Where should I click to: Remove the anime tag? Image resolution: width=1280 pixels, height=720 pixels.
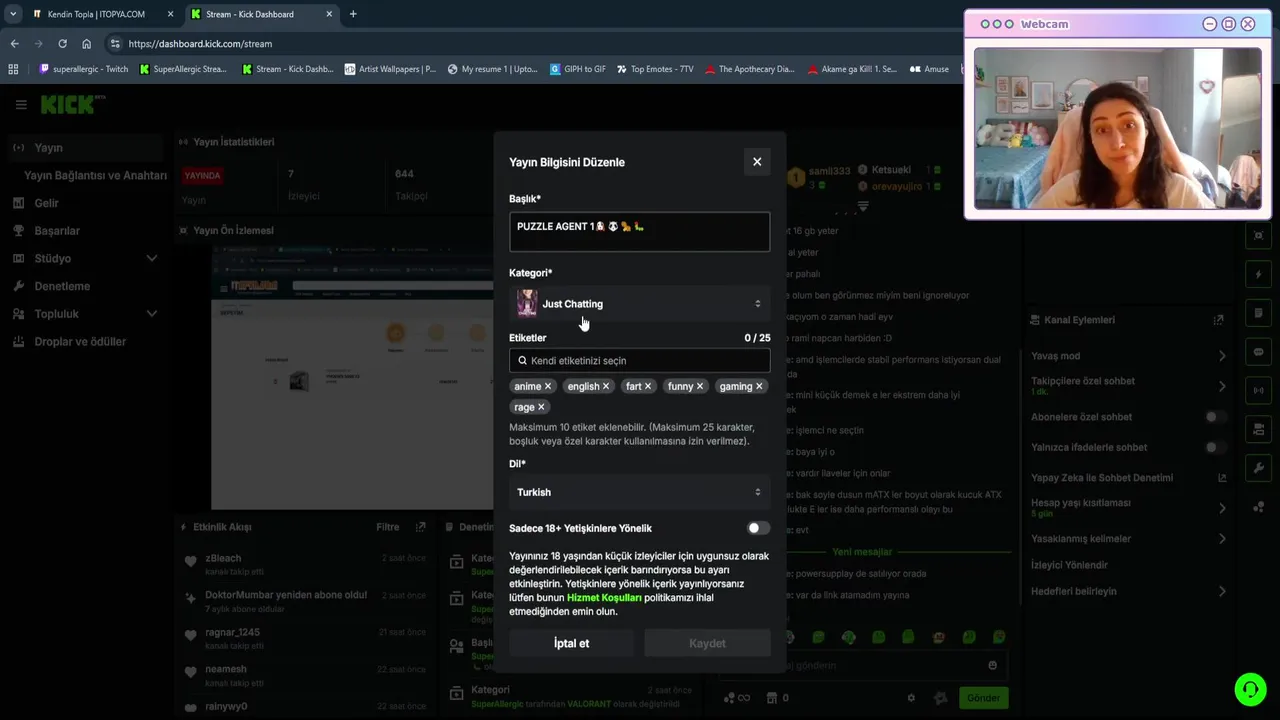(548, 386)
